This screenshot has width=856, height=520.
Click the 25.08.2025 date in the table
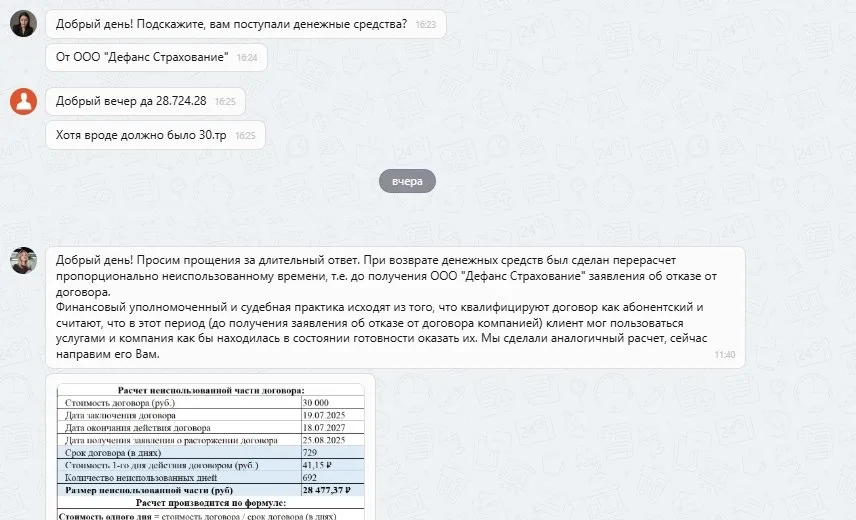tap(324, 439)
